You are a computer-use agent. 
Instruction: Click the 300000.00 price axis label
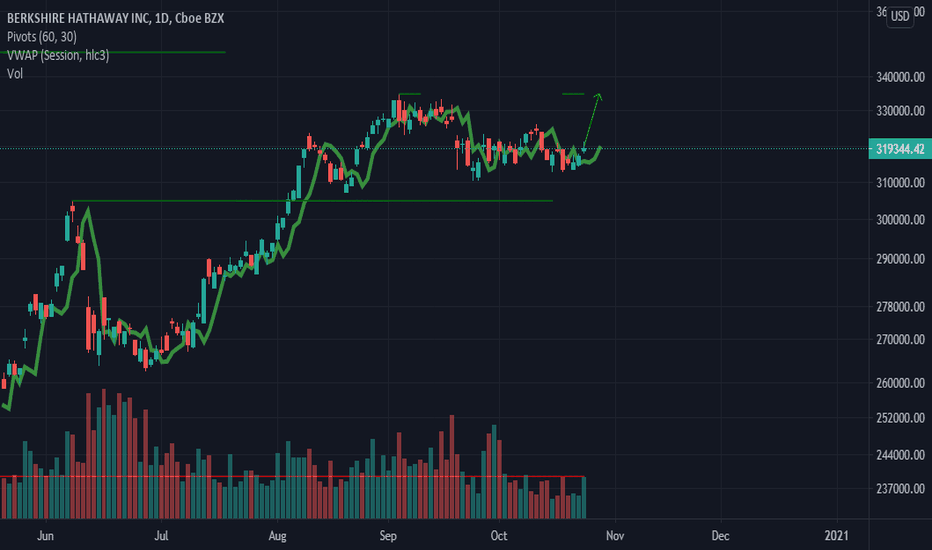tap(900, 219)
